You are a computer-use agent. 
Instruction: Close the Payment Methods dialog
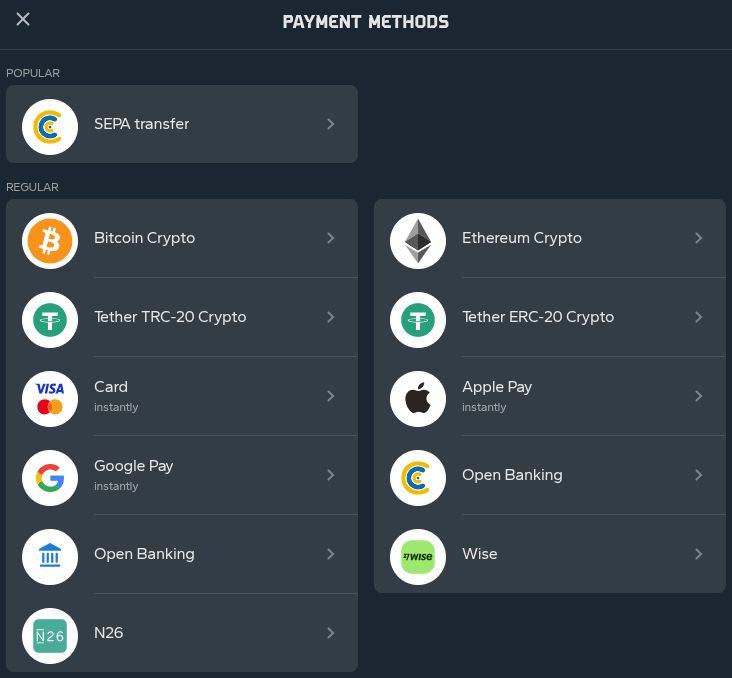[x=23, y=19]
